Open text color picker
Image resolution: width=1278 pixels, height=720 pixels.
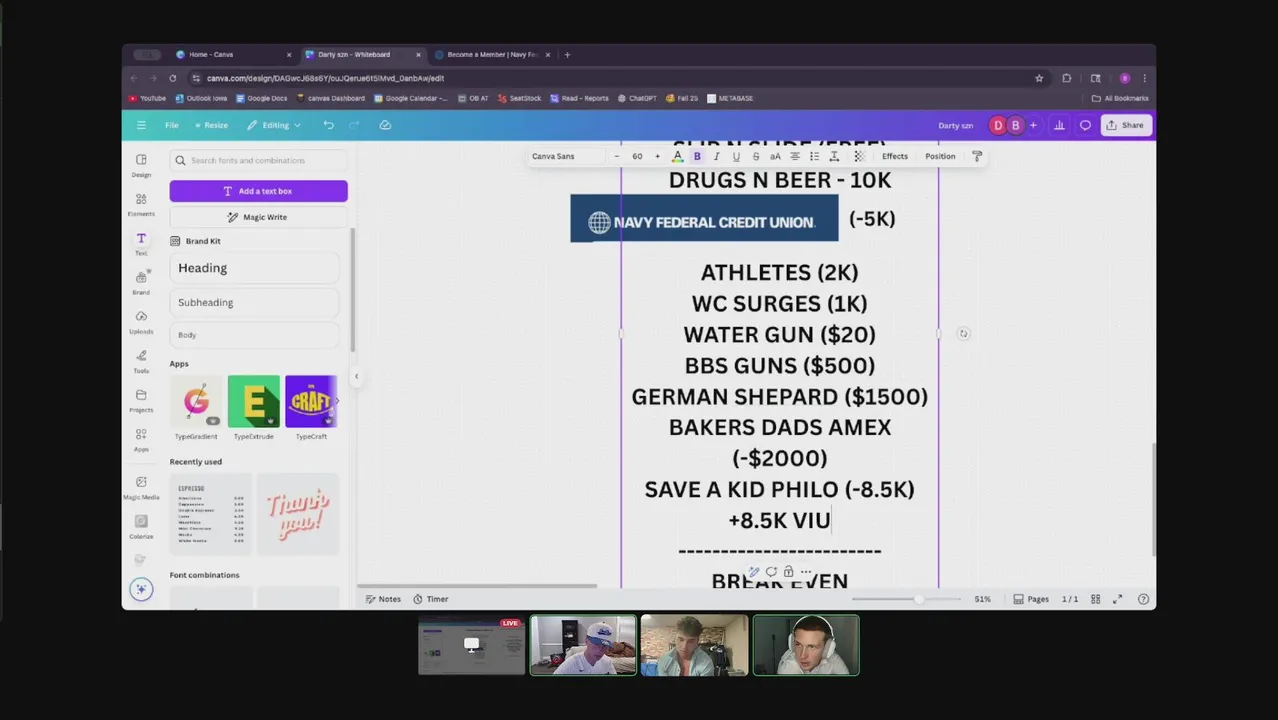pyautogui.click(x=677, y=156)
